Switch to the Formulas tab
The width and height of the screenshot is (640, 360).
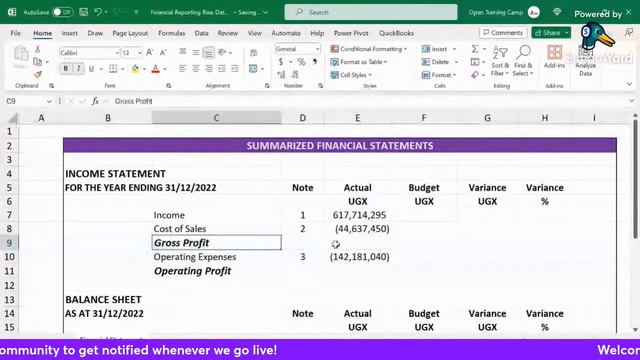pyautogui.click(x=171, y=33)
